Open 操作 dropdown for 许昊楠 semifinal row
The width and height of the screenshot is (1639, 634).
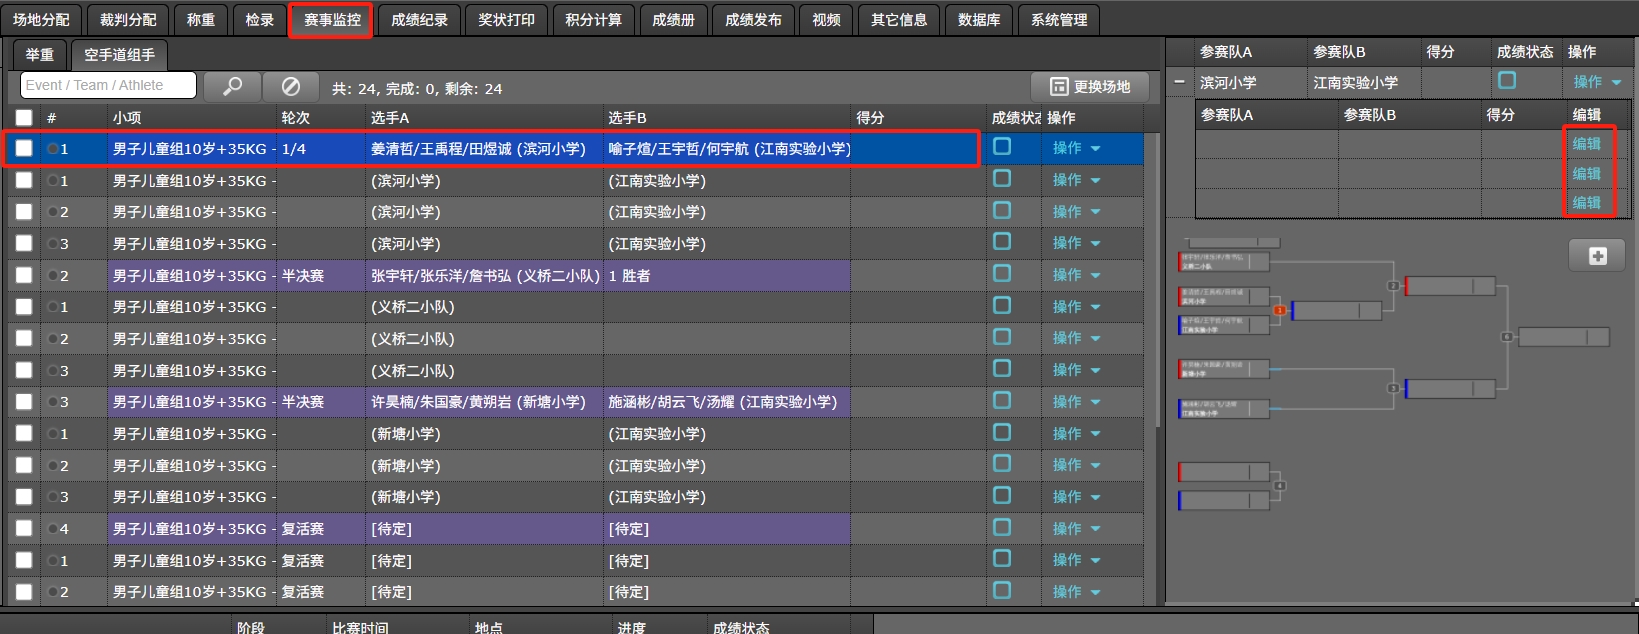[x=1076, y=402]
